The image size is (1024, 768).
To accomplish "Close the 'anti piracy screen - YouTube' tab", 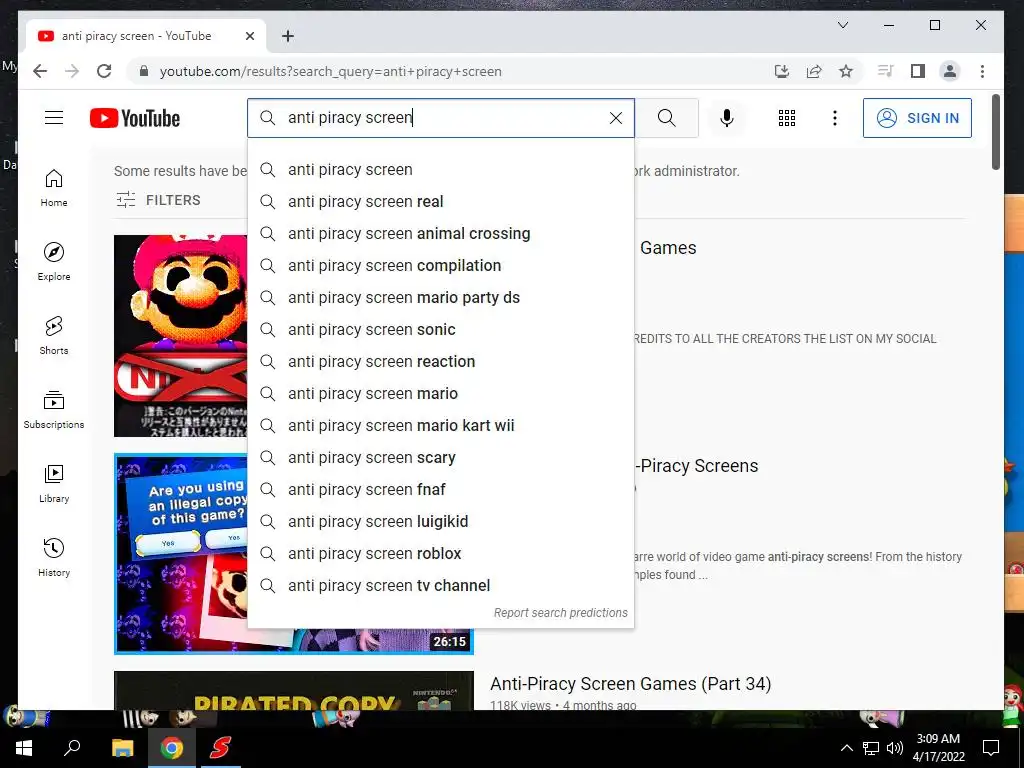I will (249, 36).
